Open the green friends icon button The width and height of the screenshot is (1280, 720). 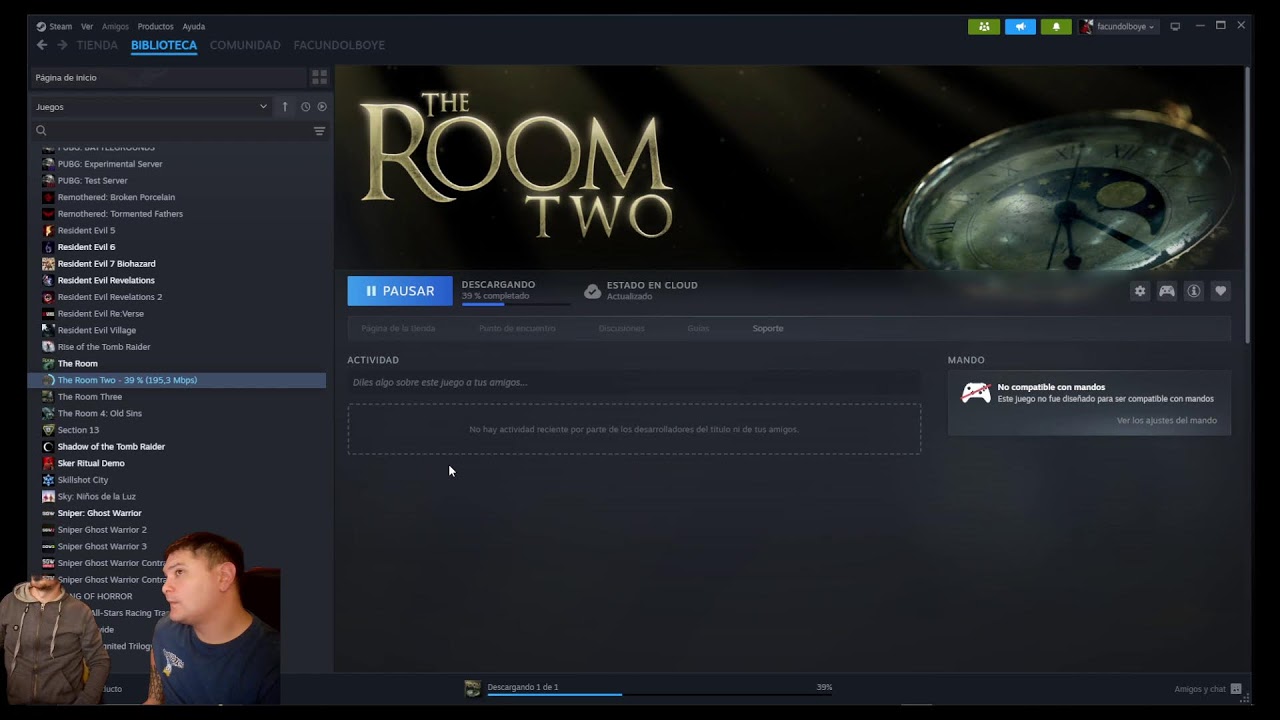pos(984,27)
